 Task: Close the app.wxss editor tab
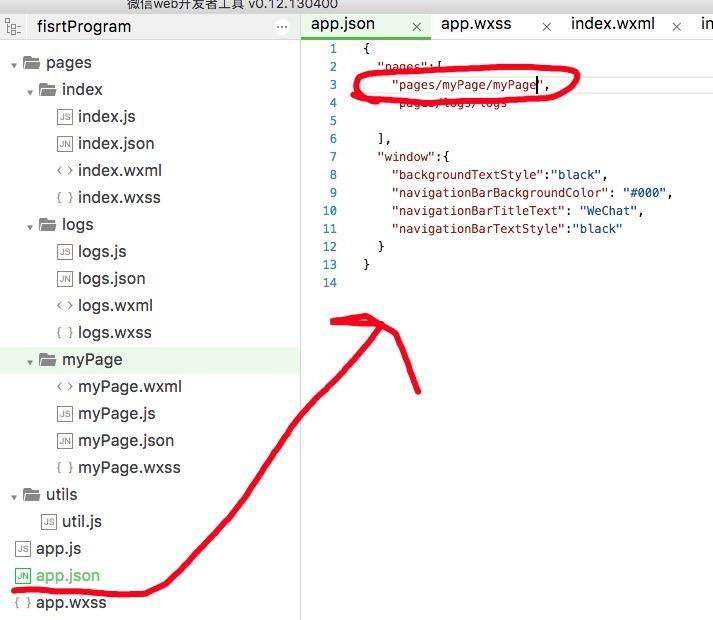point(546,27)
